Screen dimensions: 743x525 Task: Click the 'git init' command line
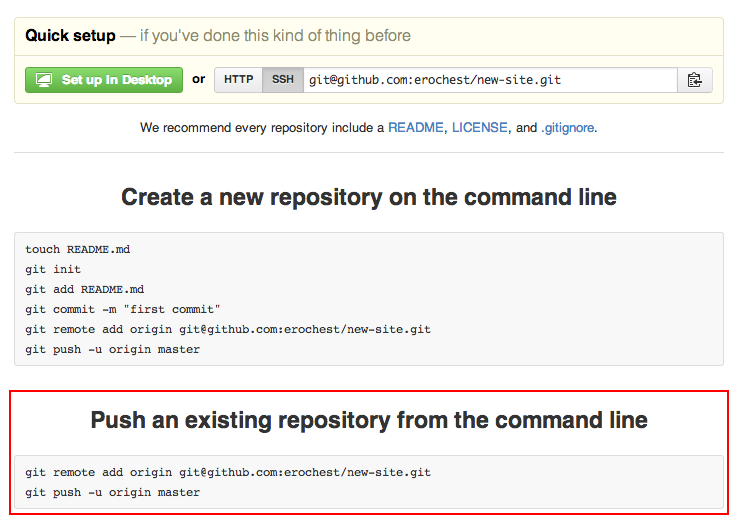53,269
